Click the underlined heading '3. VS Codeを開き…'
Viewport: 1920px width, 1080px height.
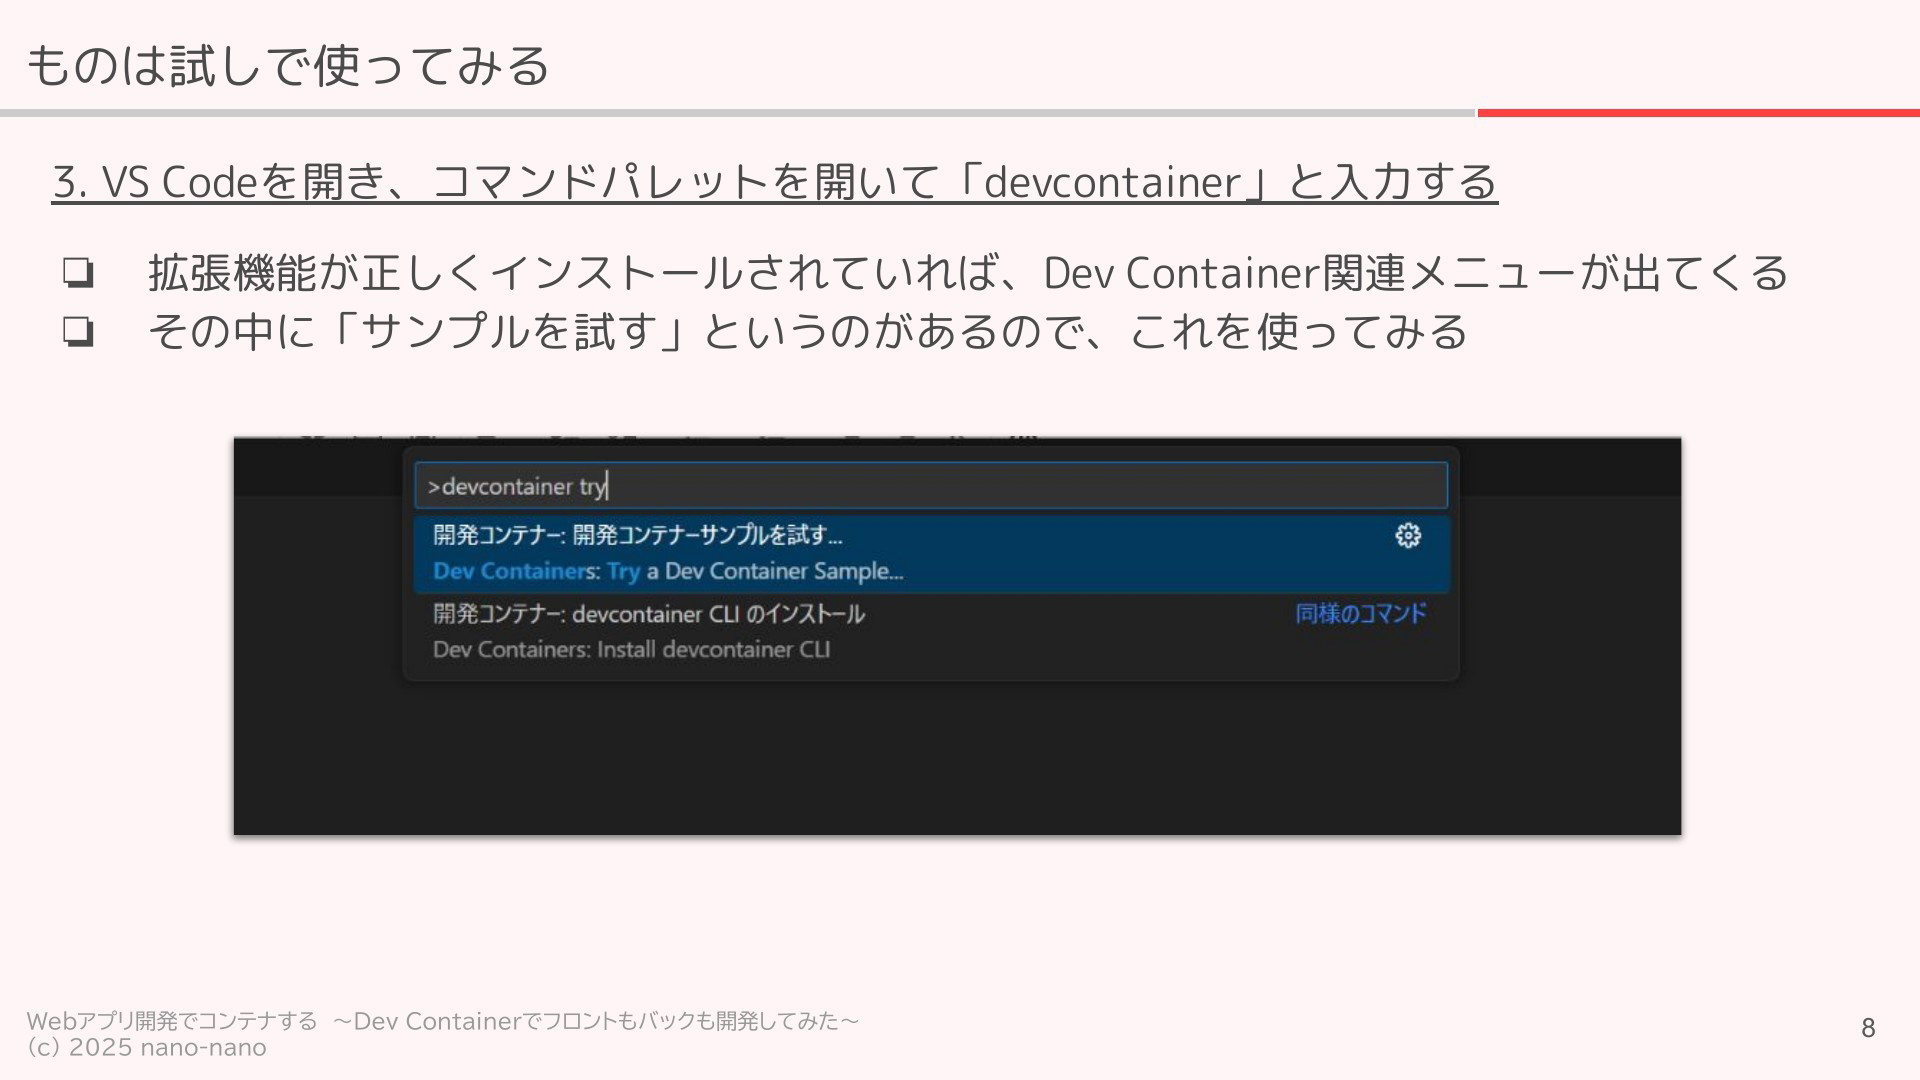point(774,182)
